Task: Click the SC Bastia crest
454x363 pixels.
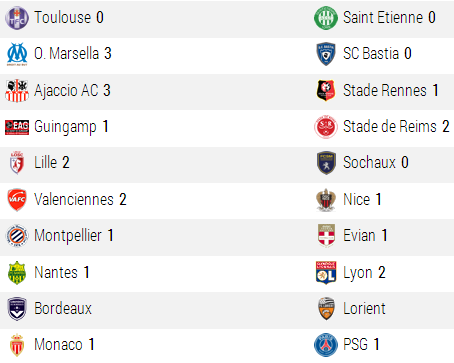Action: point(326,54)
